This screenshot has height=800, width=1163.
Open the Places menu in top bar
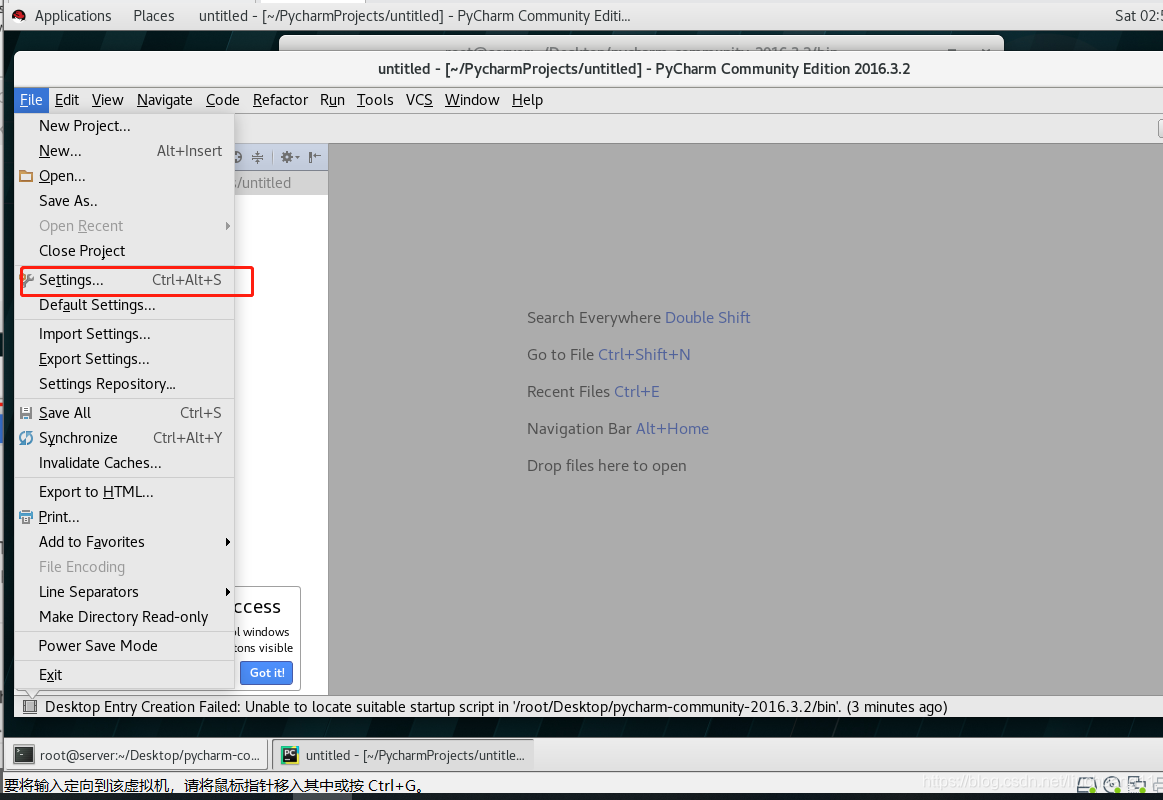click(x=154, y=16)
